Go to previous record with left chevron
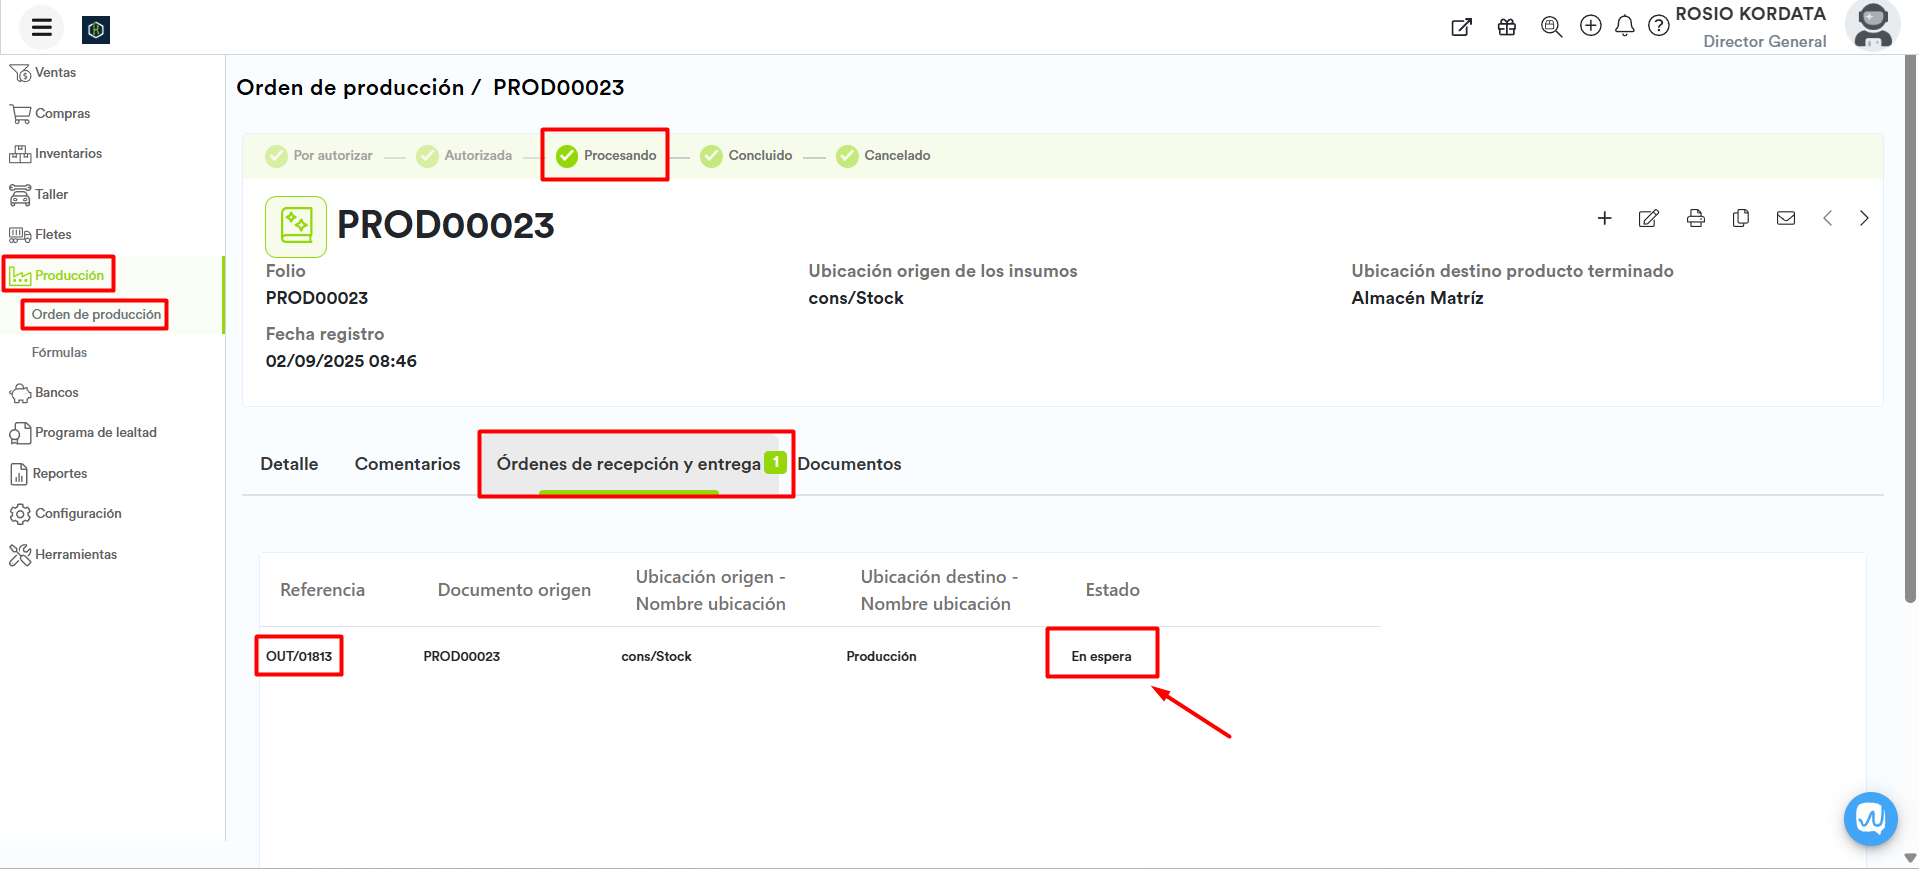1919x869 pixels. coord(1827,218)
